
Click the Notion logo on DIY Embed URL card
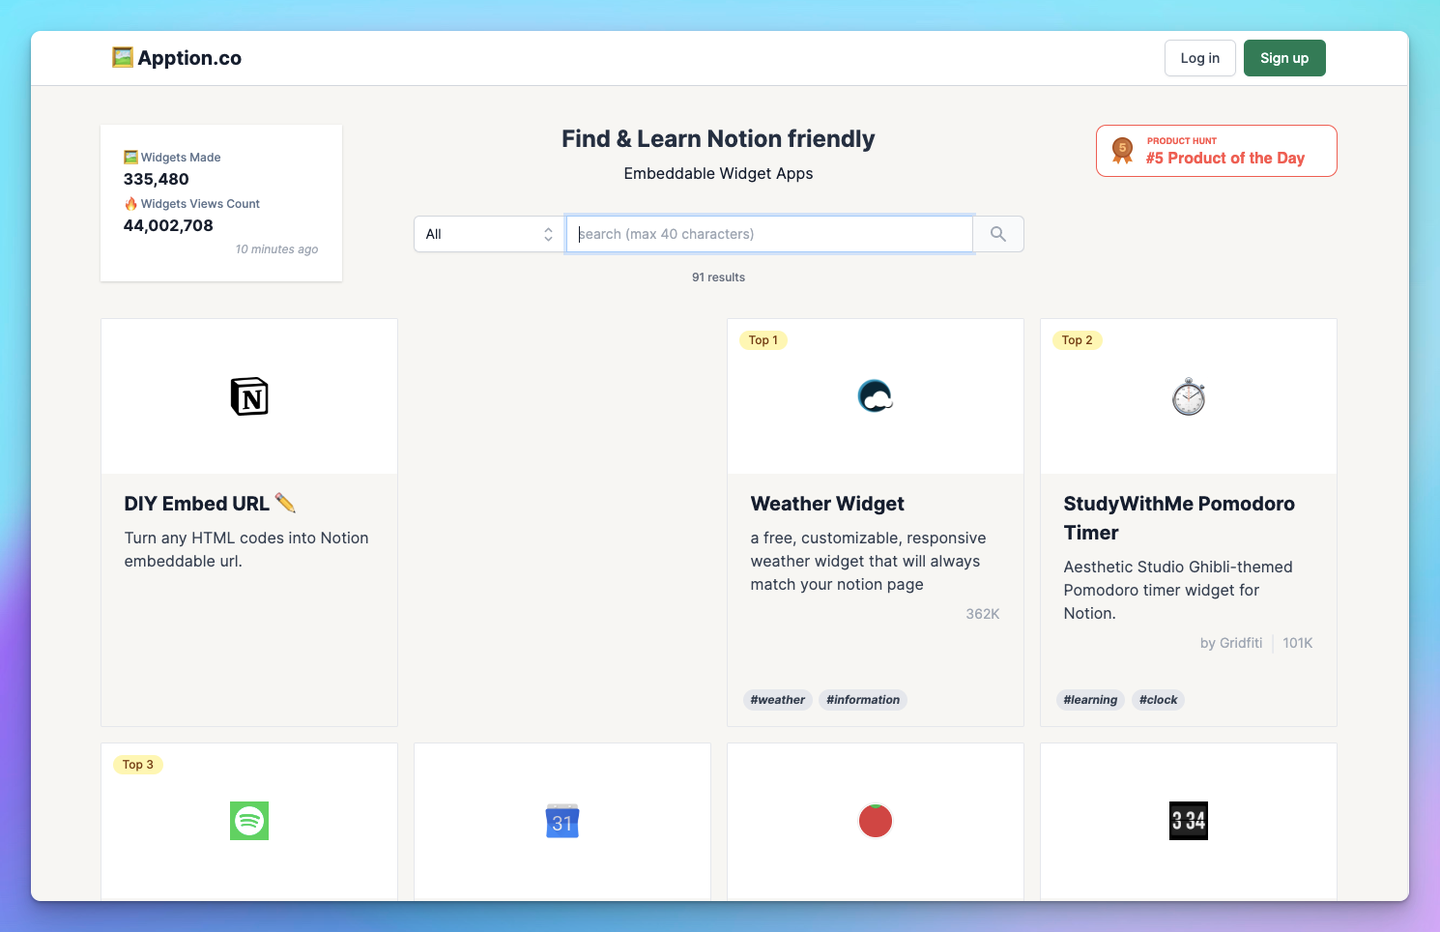click(x=248, y=396)
